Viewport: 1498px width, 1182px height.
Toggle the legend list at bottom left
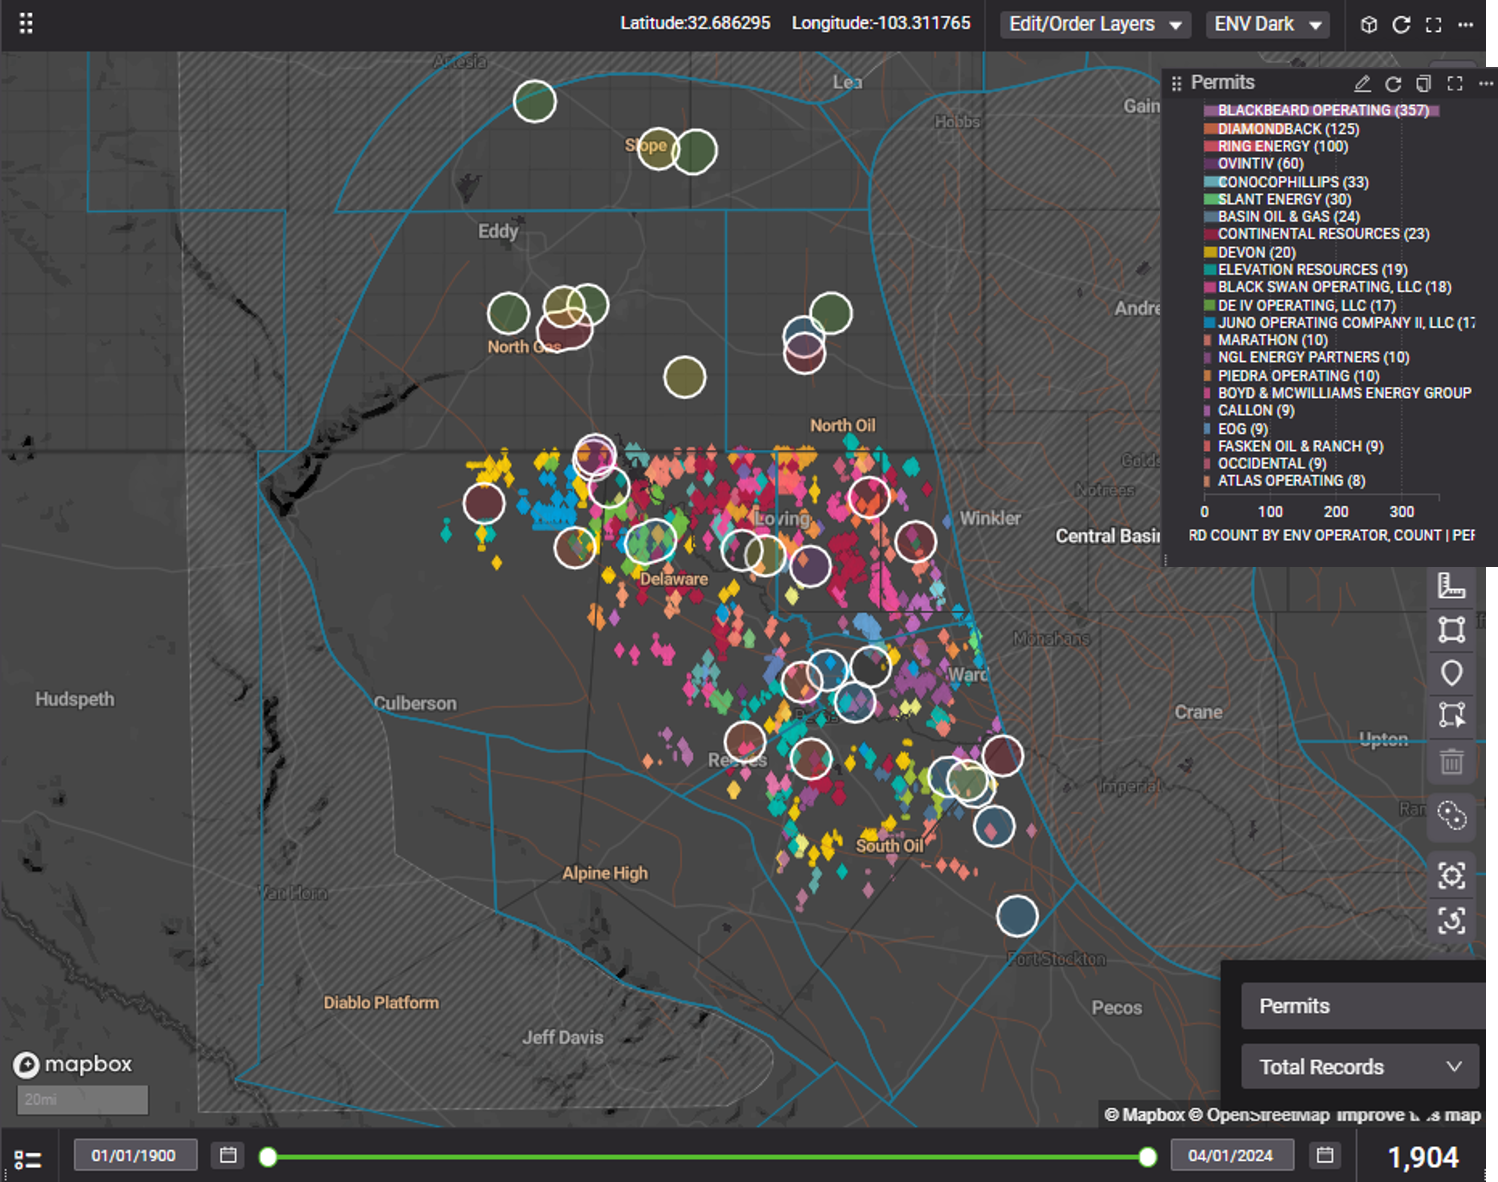click(x=28, y=1158)
